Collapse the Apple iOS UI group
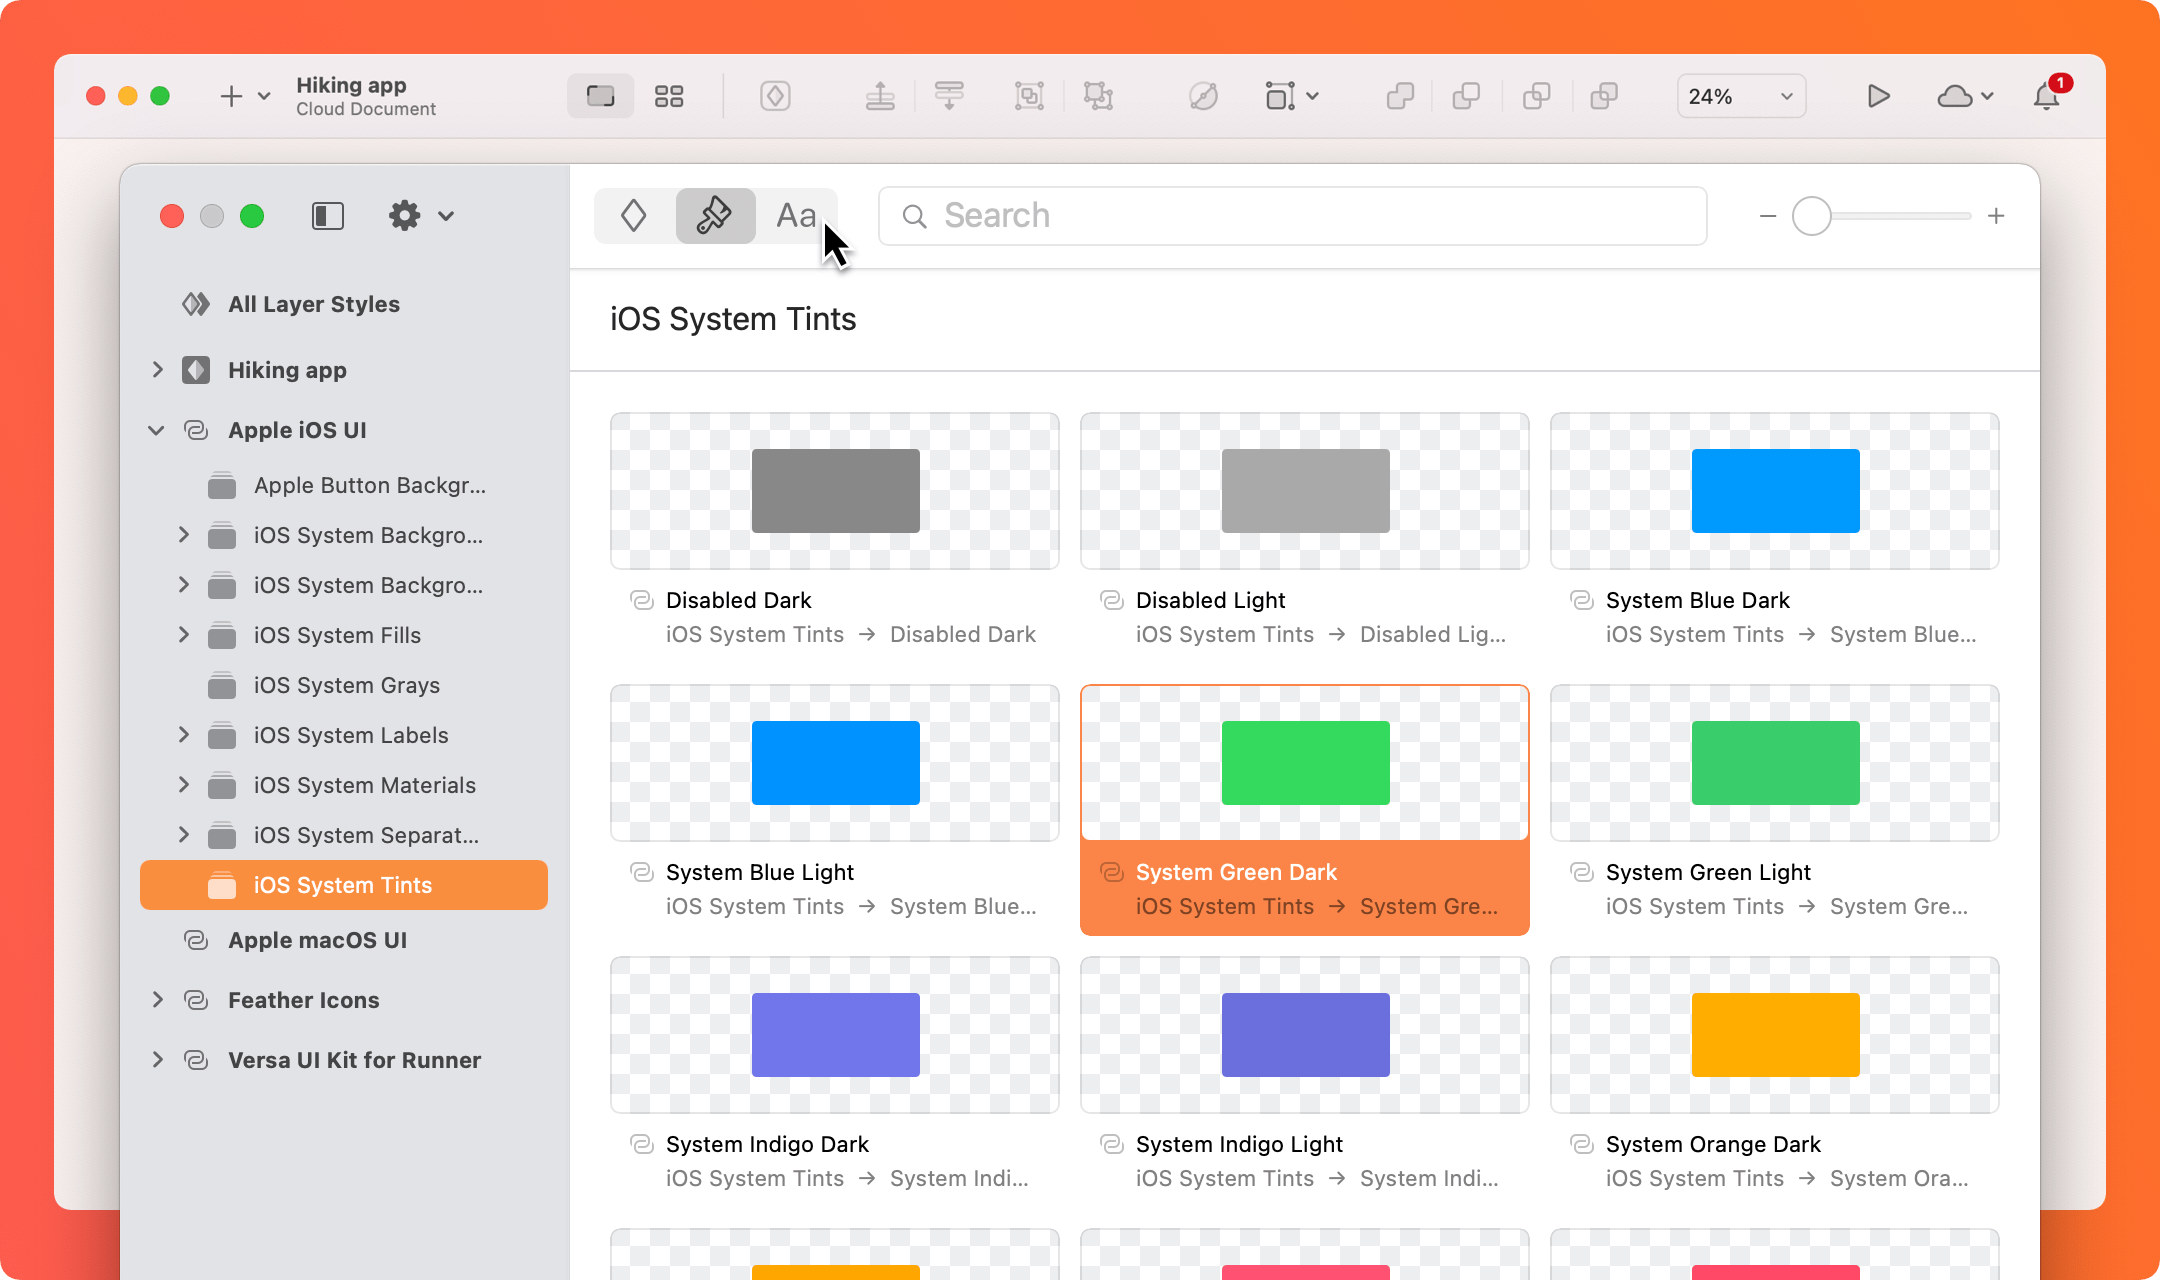Viewport: 2160px width, 1280px height. (157, 430)
